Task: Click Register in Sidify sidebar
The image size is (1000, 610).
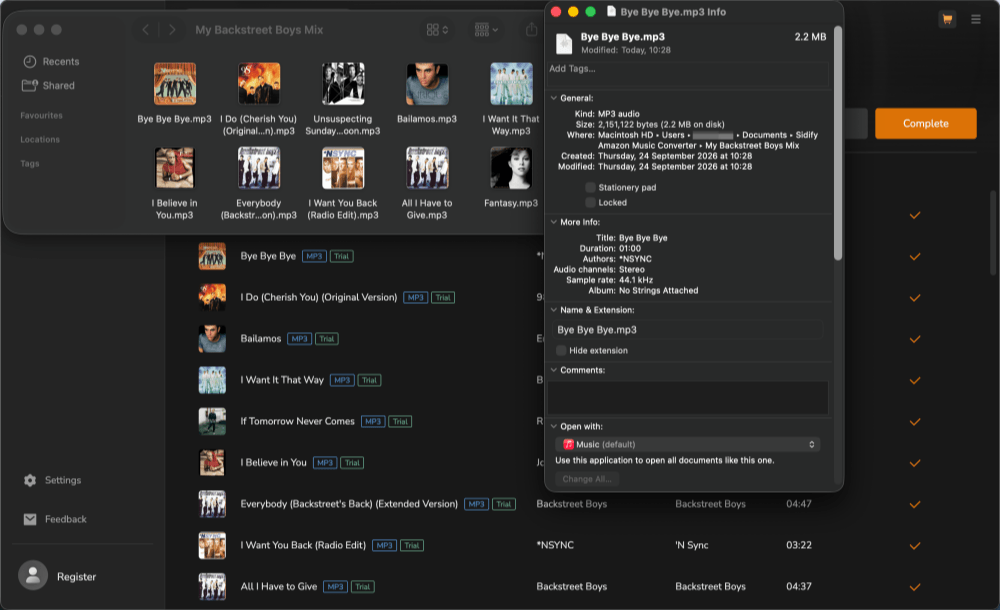Action: (77, 576)
